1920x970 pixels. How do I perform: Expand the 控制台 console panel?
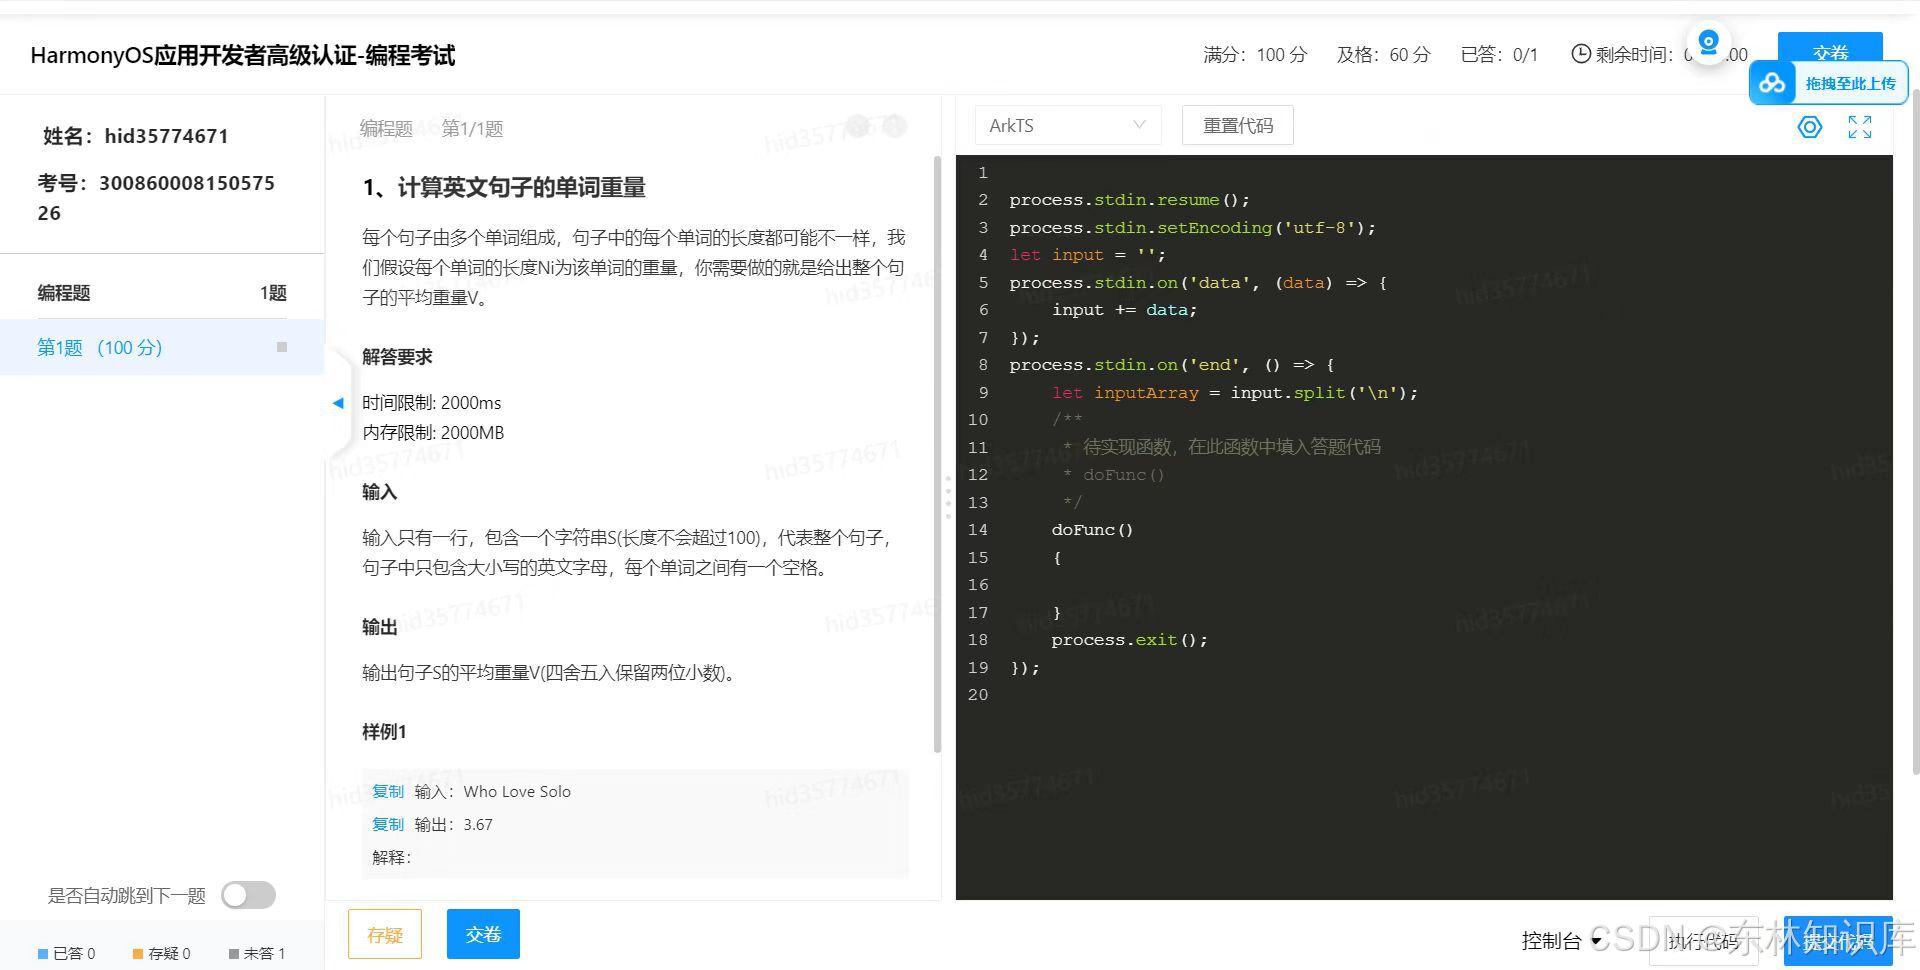point(1560,940)
